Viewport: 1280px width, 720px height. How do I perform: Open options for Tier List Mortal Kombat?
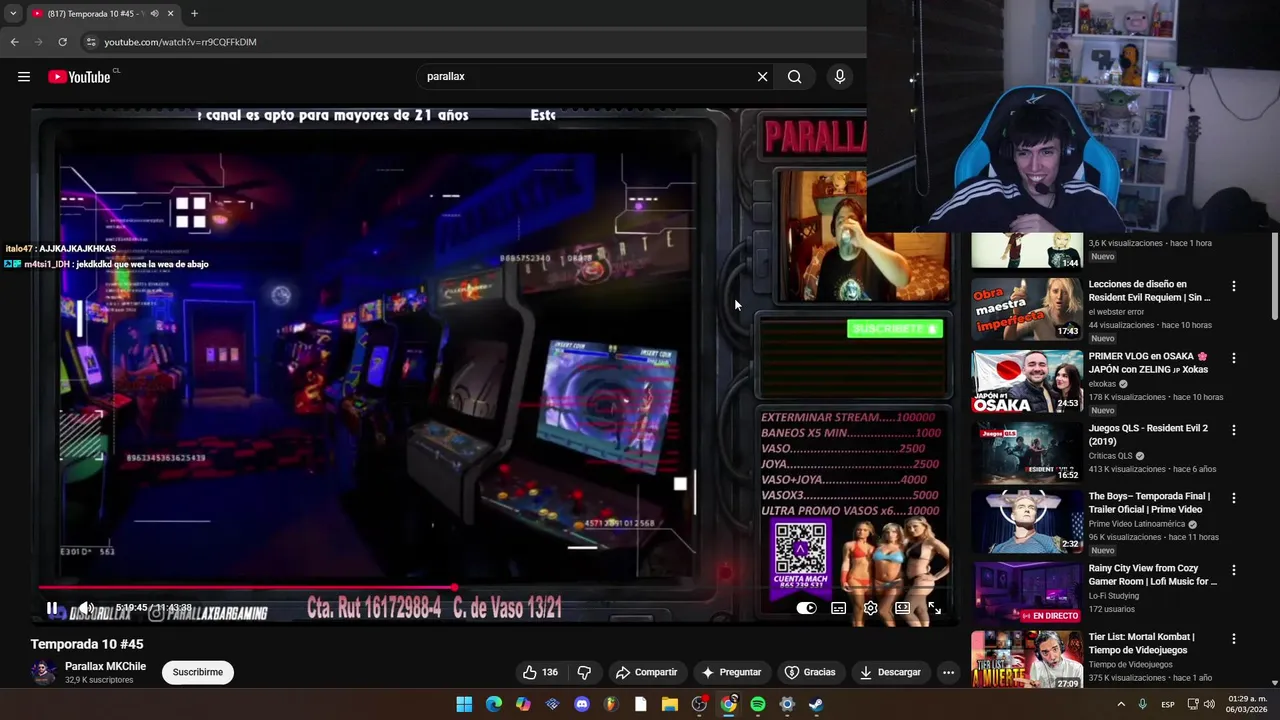point(1233,639)
